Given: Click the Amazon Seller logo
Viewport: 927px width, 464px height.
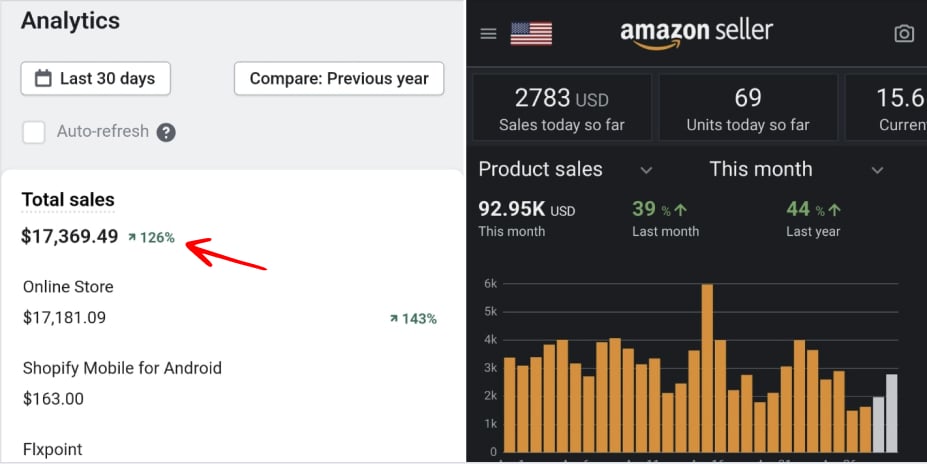Looking at the screenshot, I should click(696, 32).
